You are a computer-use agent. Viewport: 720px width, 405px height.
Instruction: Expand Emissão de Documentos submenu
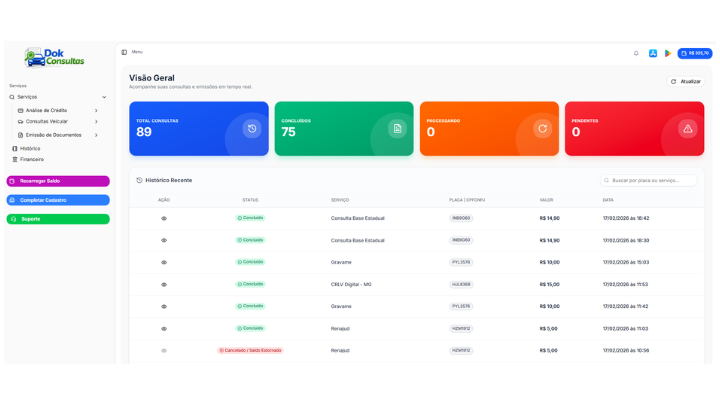coord(96,135)
